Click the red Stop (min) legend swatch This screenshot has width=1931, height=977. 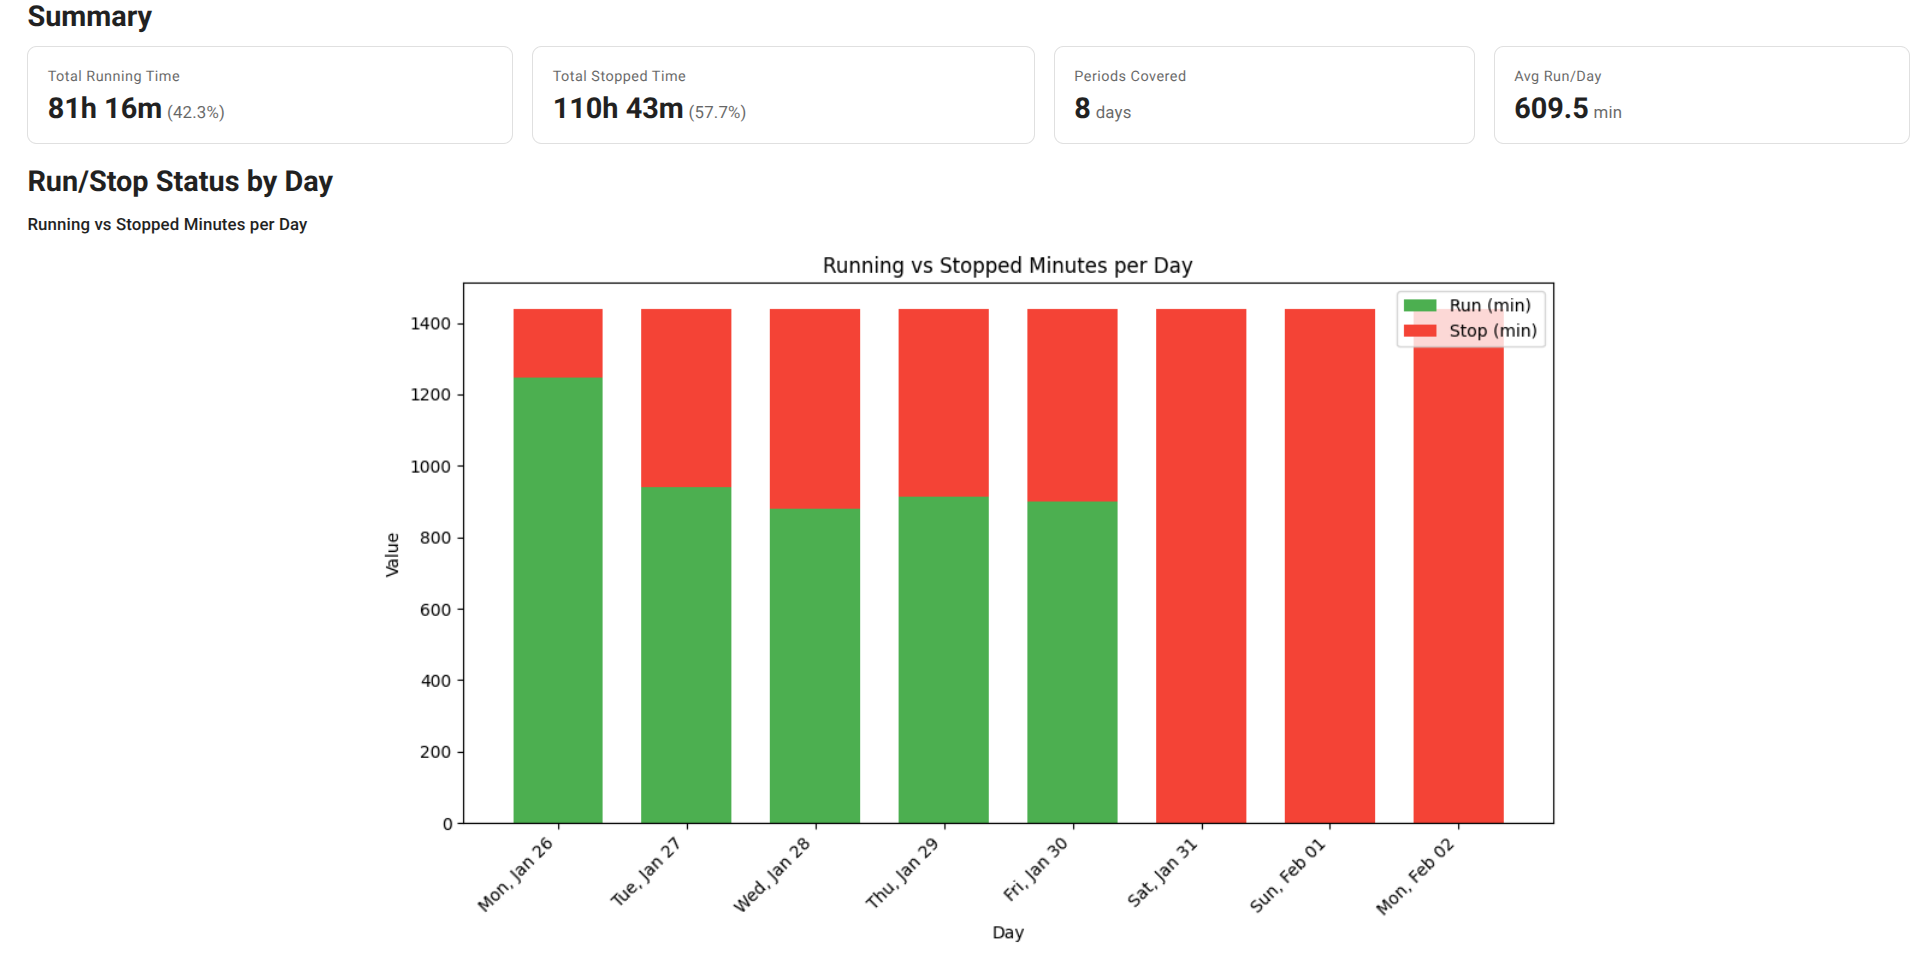(1419, 331)
